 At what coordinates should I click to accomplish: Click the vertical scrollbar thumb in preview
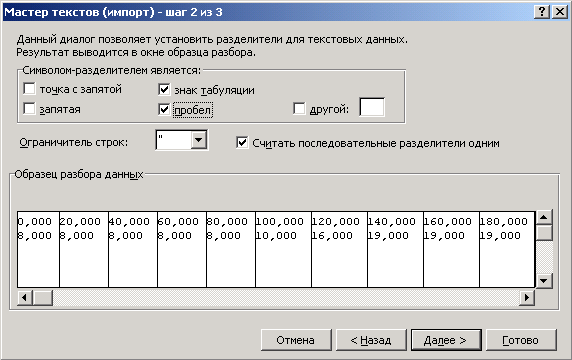[x=544, y=233]
